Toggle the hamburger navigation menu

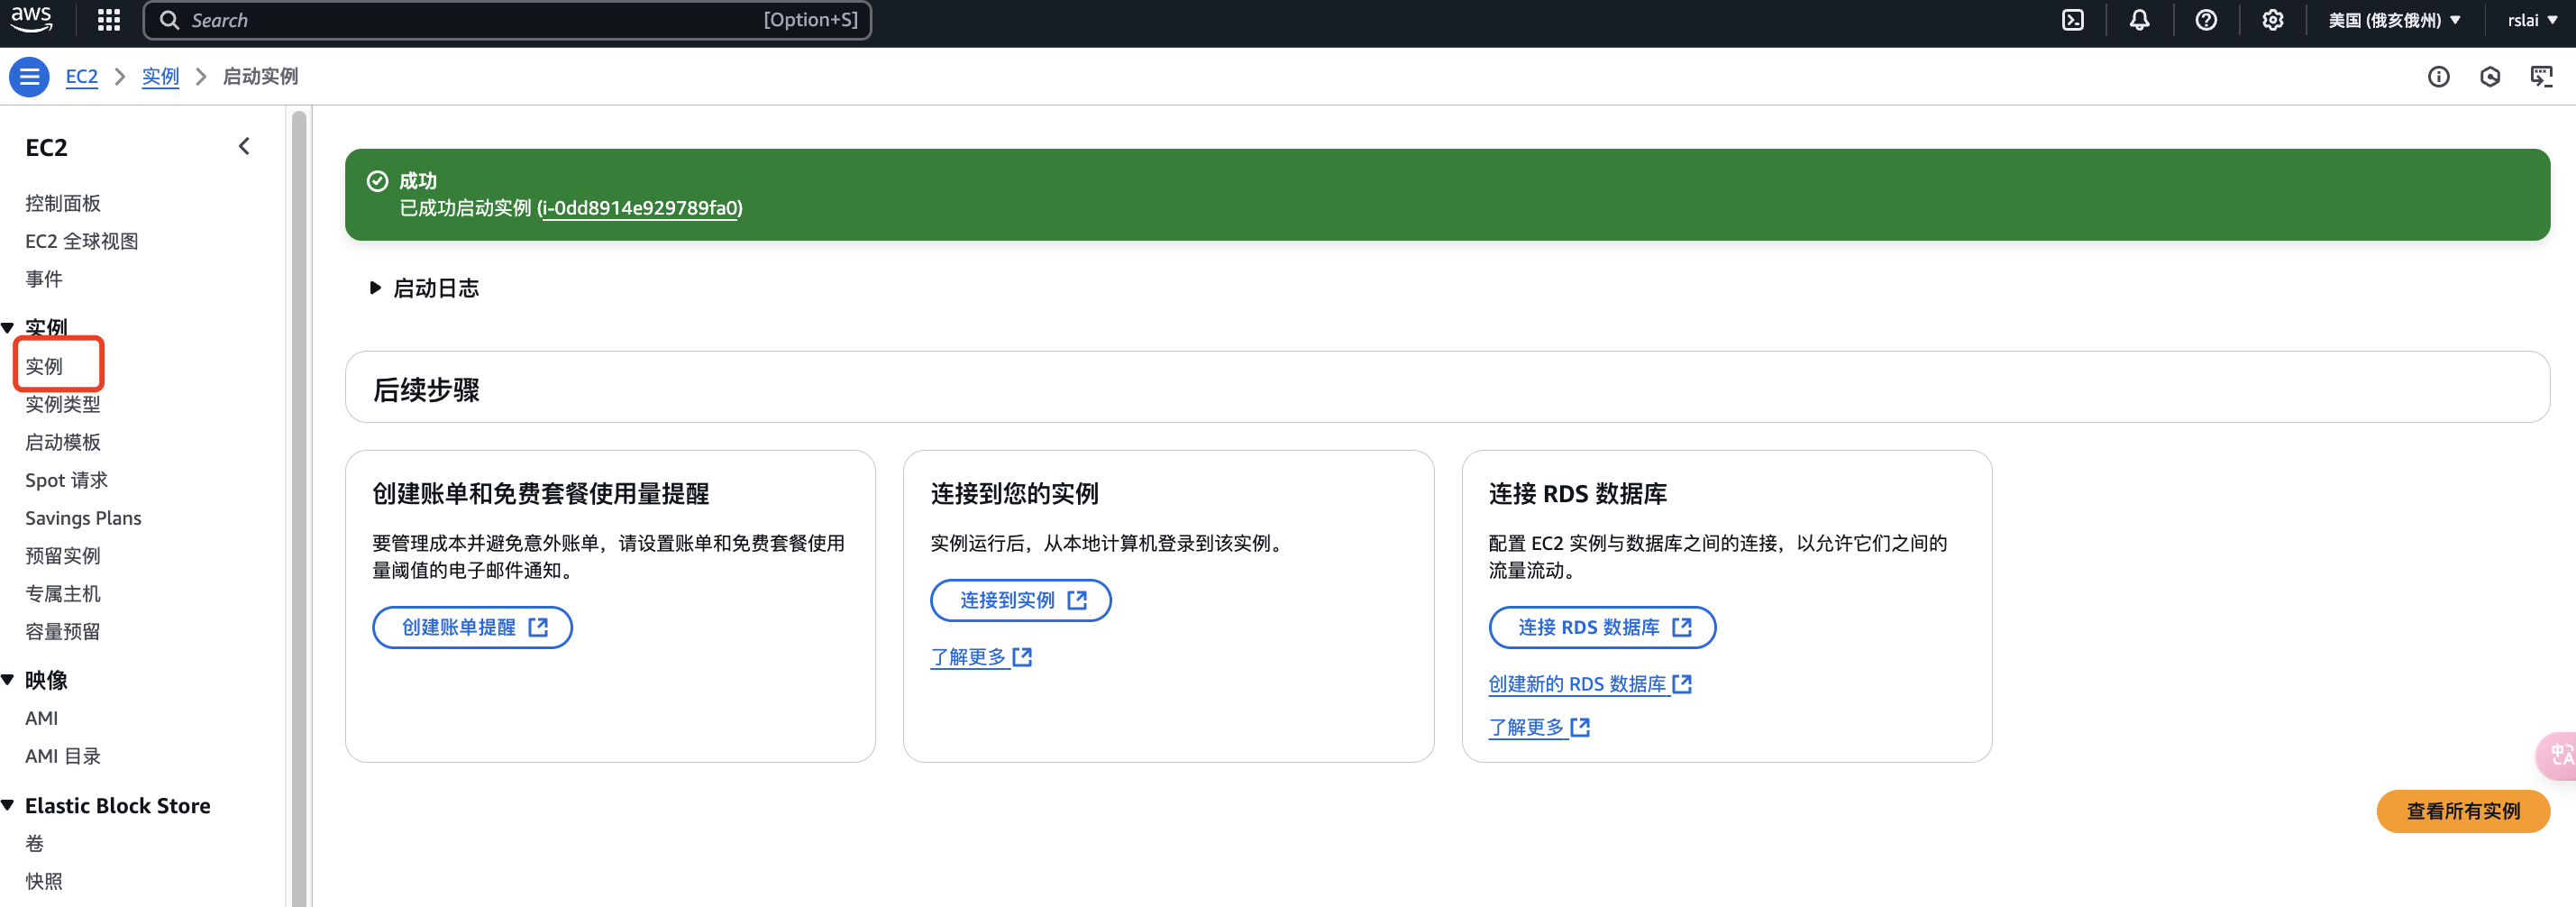click(30, 77)
